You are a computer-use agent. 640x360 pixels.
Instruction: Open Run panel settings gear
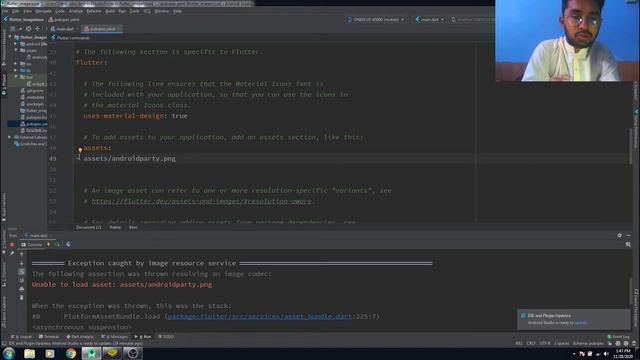point(620,236)
